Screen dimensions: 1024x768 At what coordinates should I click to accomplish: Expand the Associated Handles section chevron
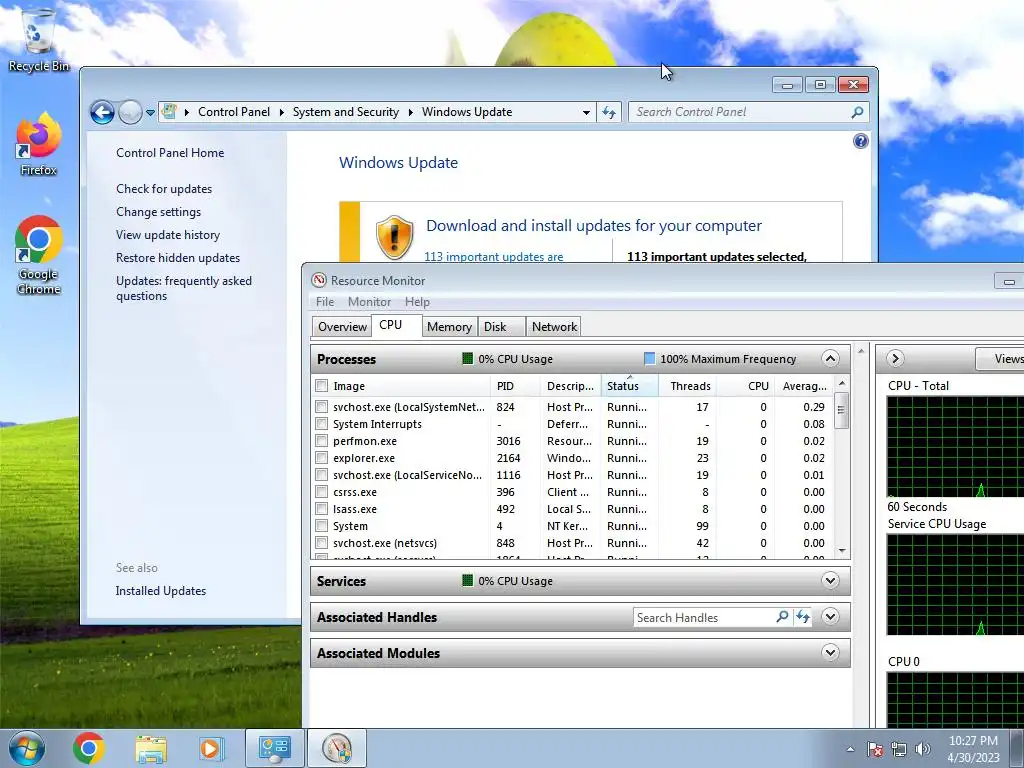tap(830, 616)
